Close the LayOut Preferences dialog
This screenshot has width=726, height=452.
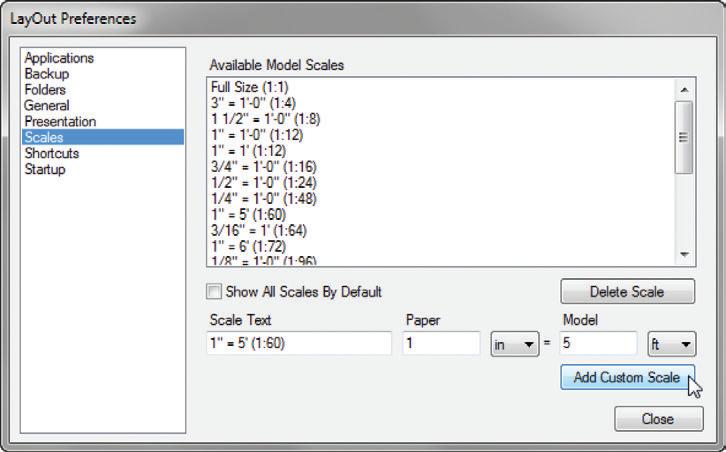pyautogui.click(x=658, y=419)
